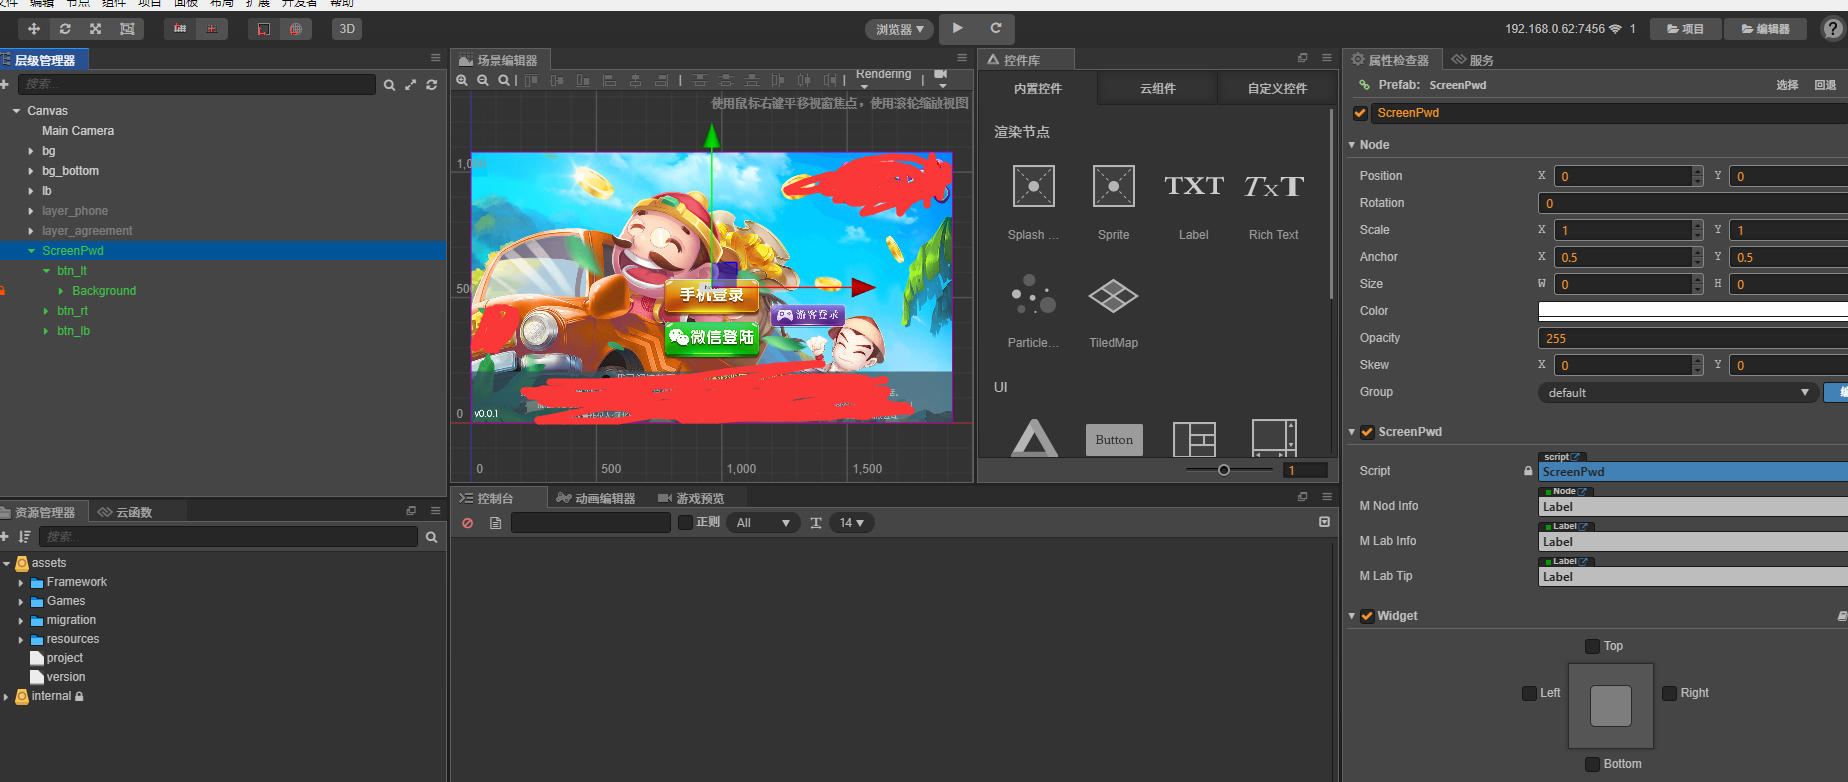Click the play preview button
The height and width of the screenshot is (782, 1848).
(x=958, y=28)
